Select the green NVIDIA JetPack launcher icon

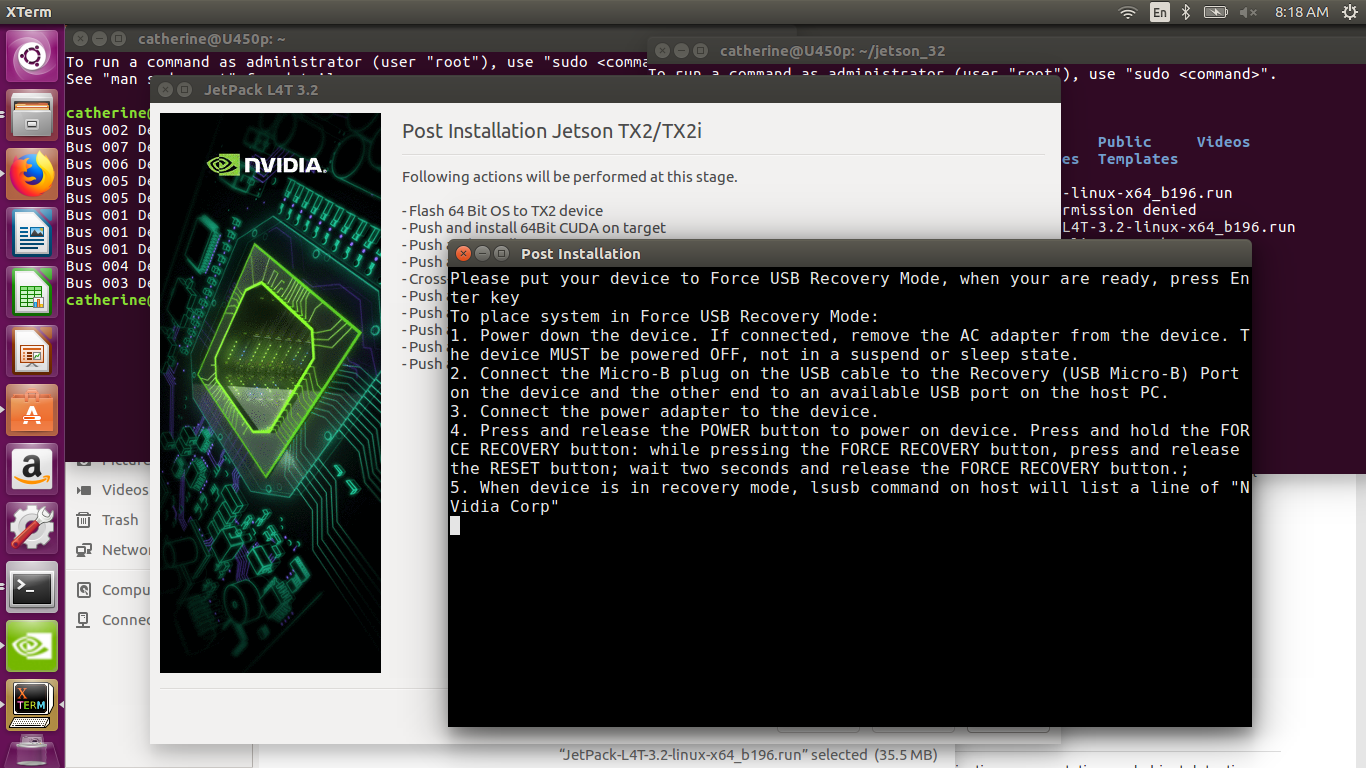click(x=33, y=646)
